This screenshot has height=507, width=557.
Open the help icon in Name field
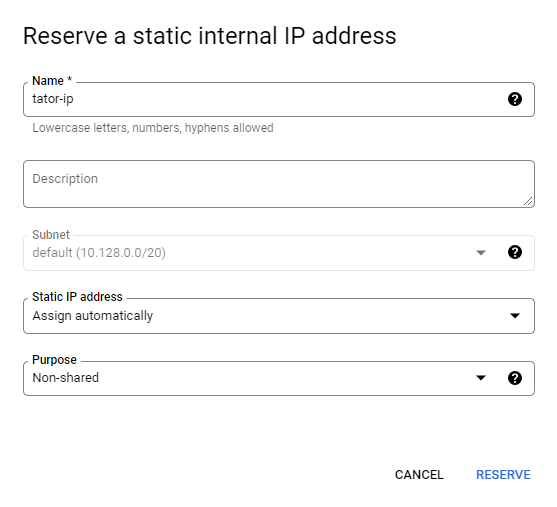click(515, 99)
